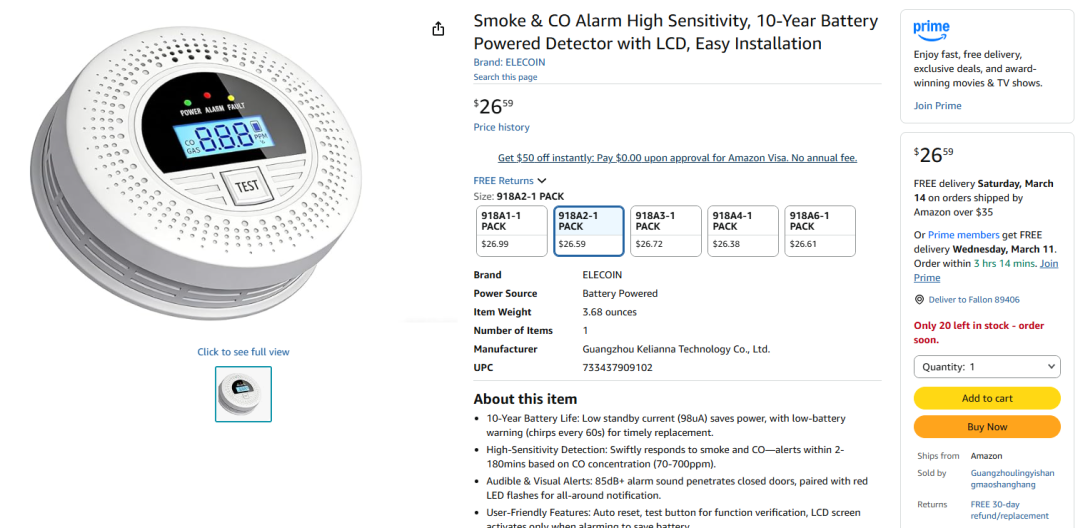The image size is (1078, 528).
Task: Click the Prime logo in the sidebar
Action: (931, 29)
